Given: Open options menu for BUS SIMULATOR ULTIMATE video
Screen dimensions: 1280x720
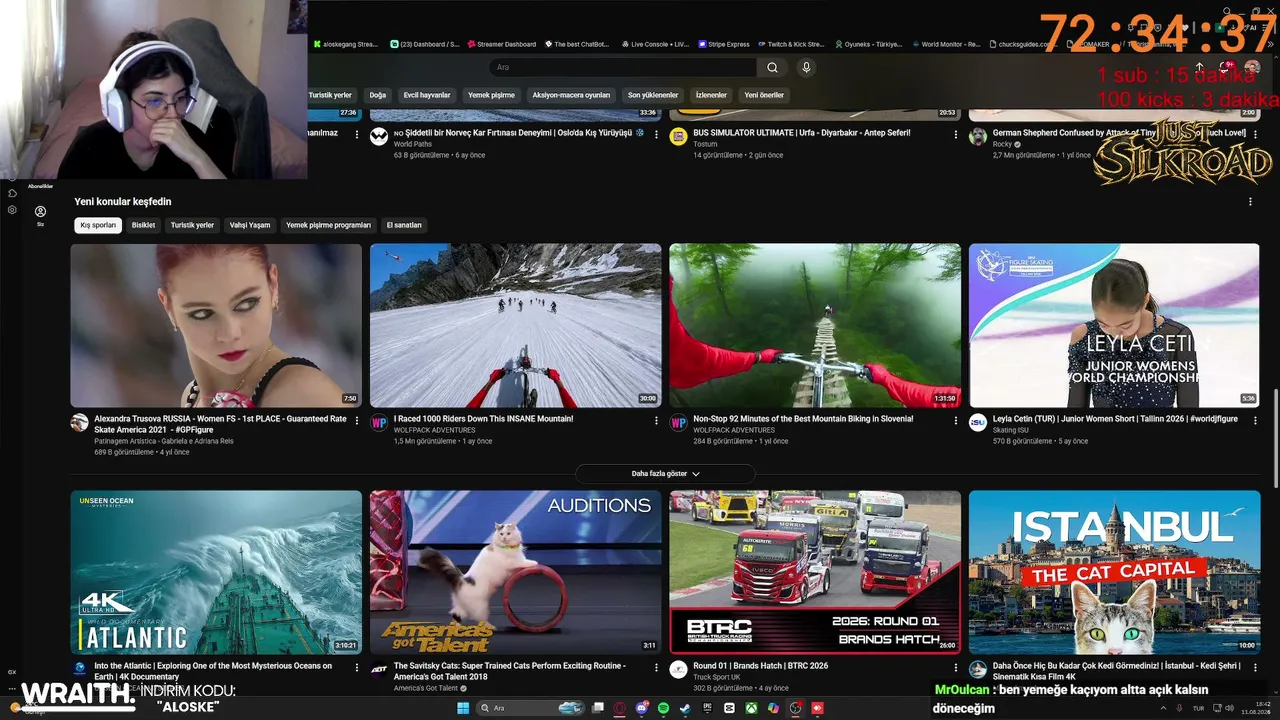Looking at the screenshot, I should click(x=955, y=134).
